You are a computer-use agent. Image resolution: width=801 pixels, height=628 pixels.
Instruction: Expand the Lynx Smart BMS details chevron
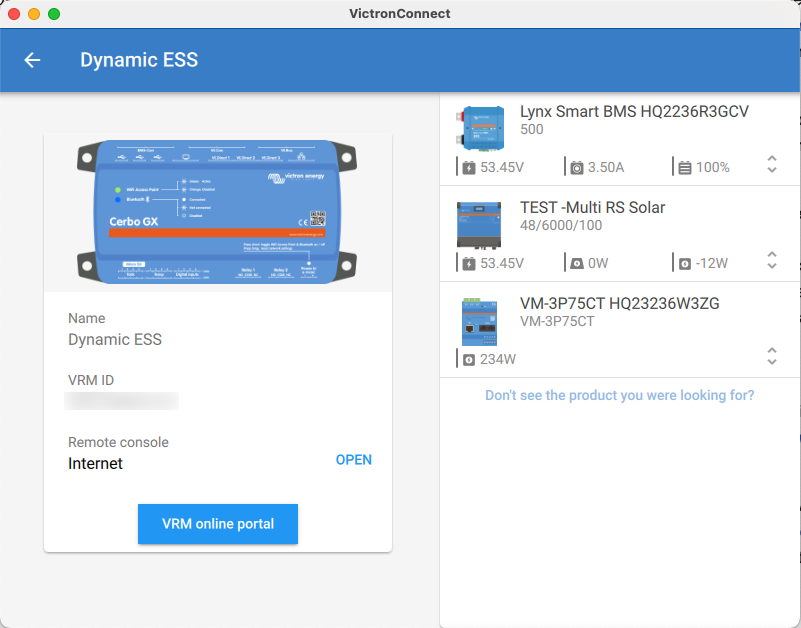771,165
